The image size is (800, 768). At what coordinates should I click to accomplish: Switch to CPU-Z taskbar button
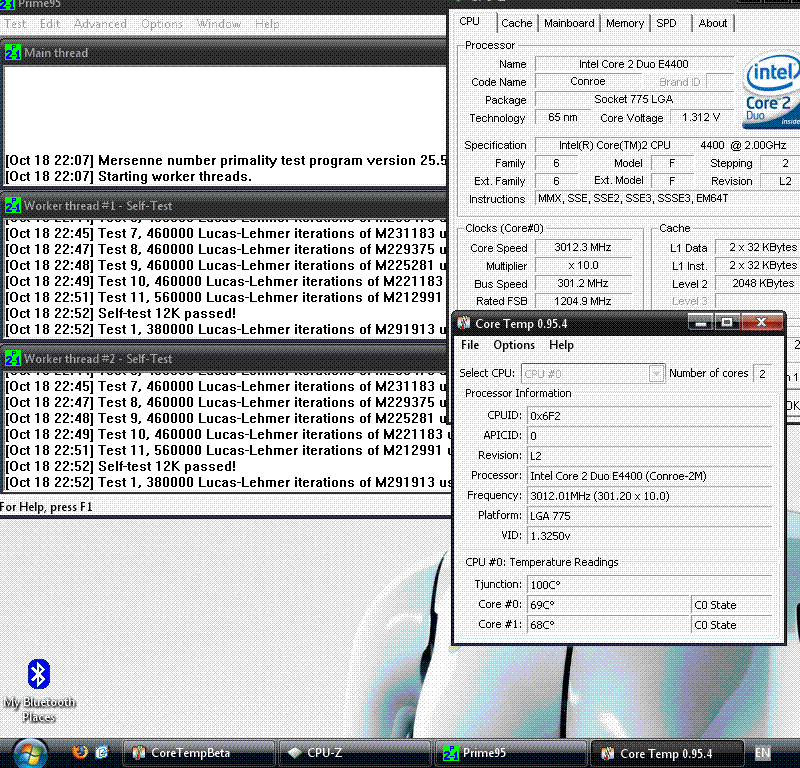click(x=355, y=753)
